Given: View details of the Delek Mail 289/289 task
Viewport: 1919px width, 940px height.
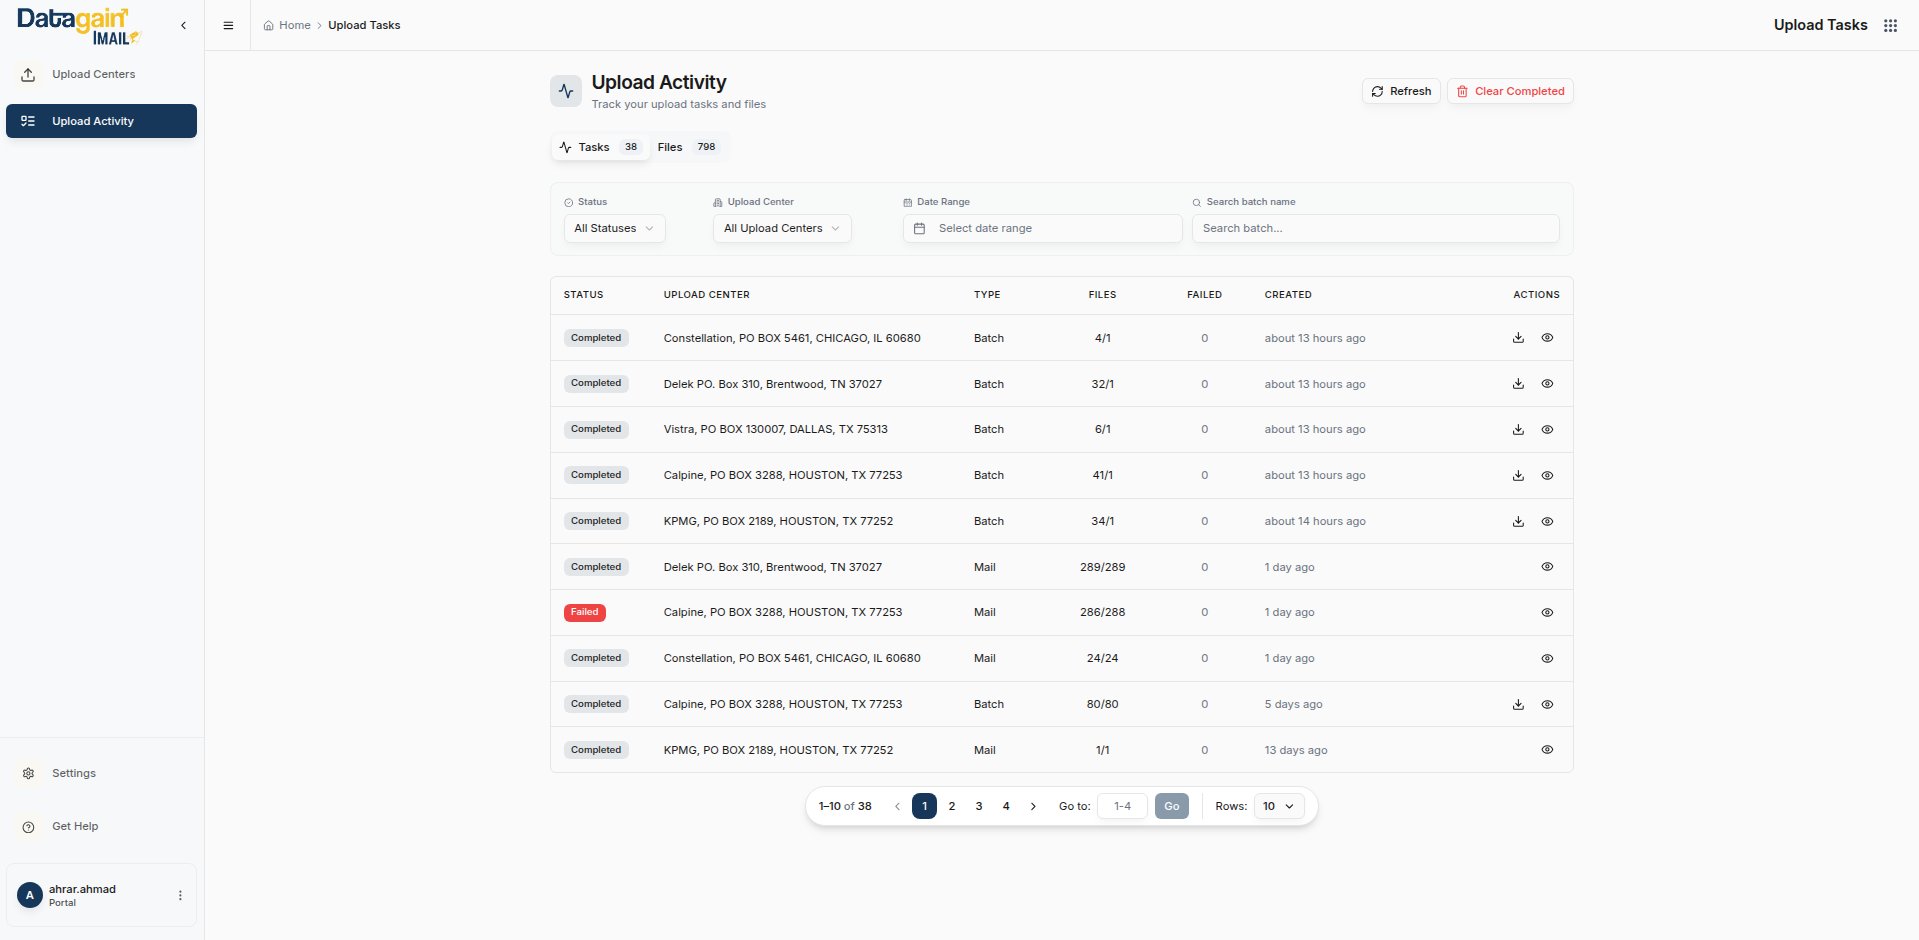Looking at the screenshot, I should click(1546, 567).
